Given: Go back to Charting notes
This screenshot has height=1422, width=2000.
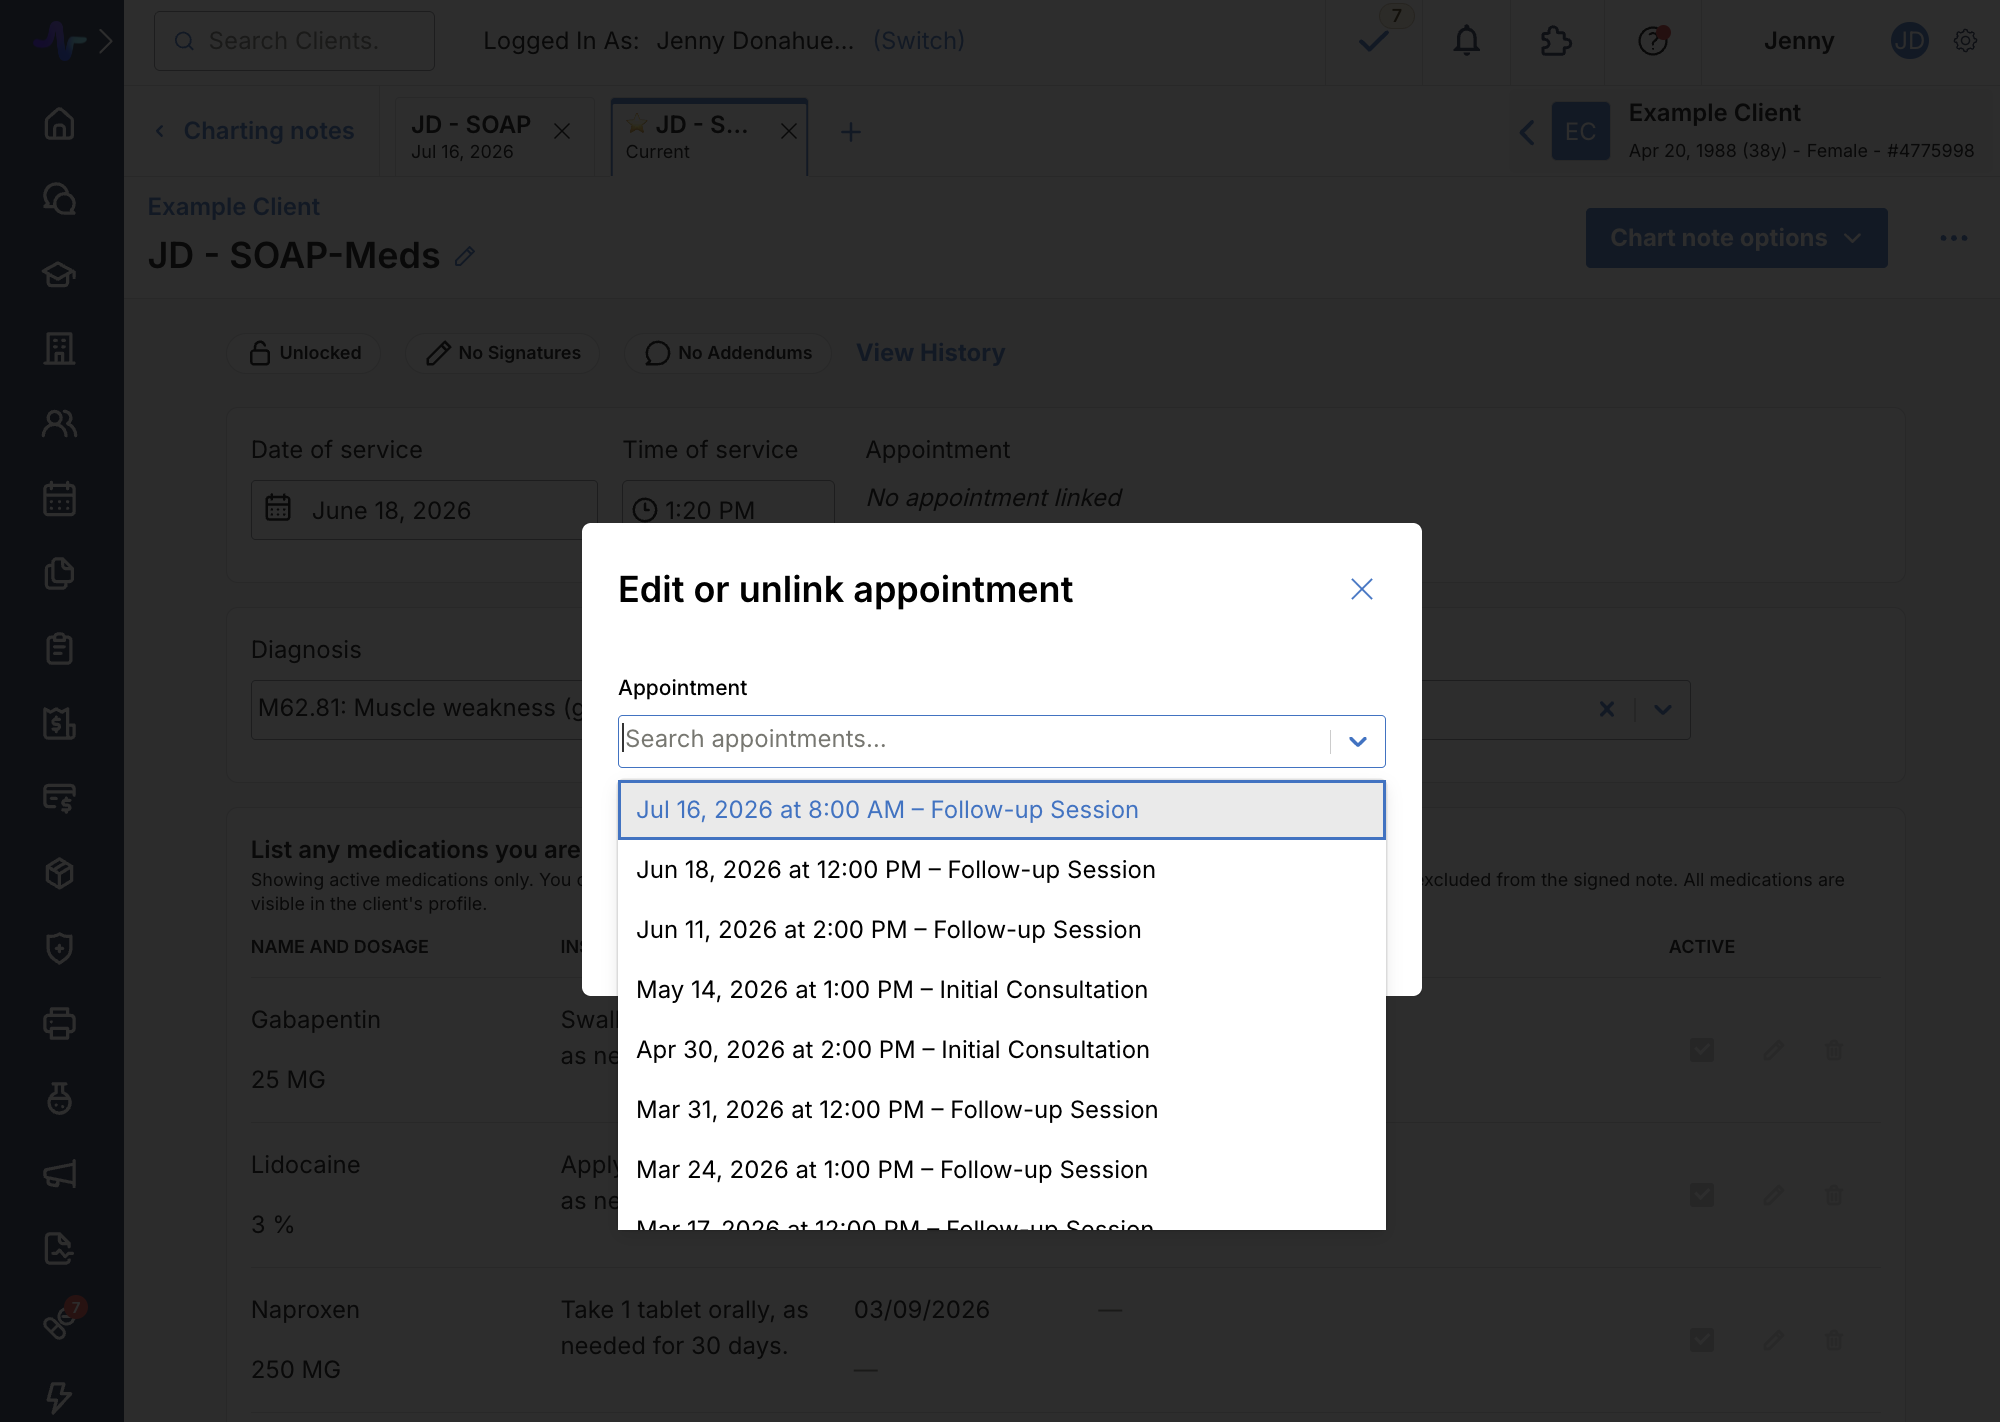Looking at the screenshot, I should [x=256, y=131].
